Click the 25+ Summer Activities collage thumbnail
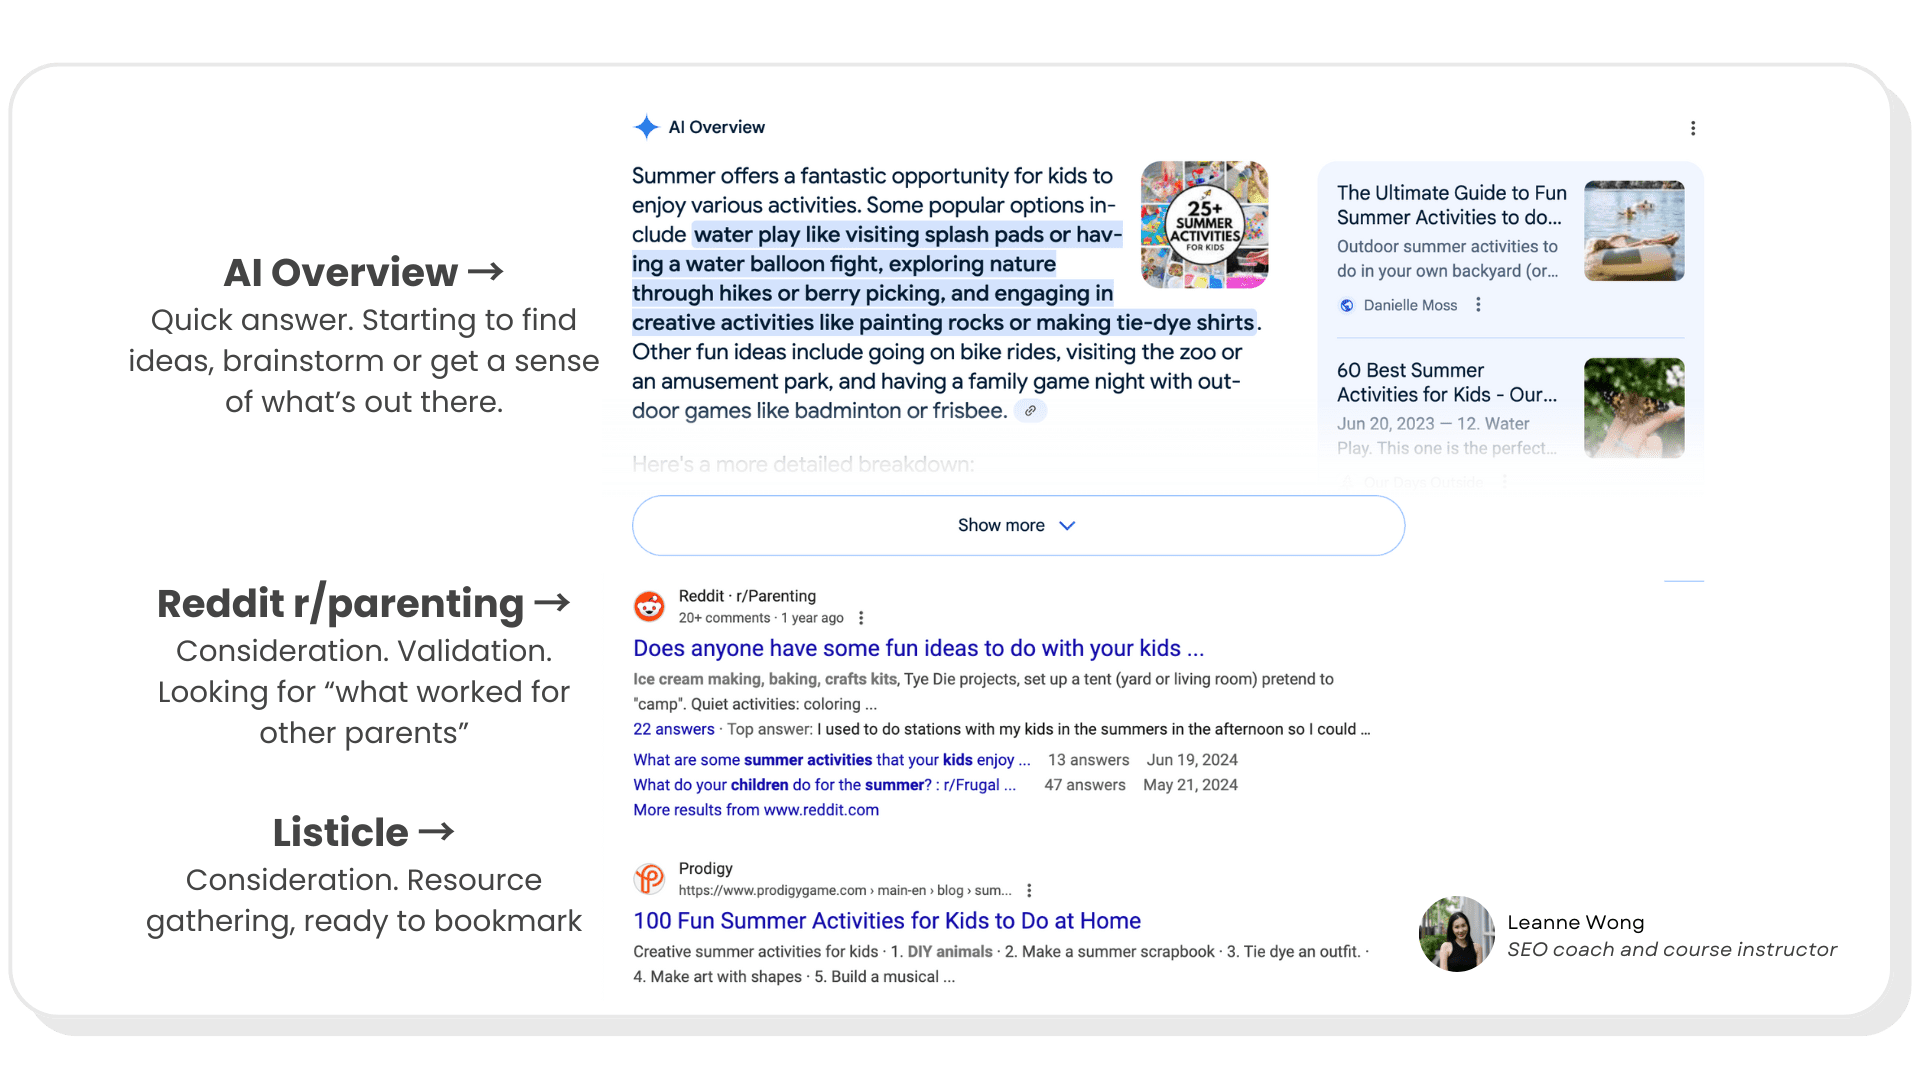The height and width of the screenshot is (1080, 1920). tap(1204, 224)
